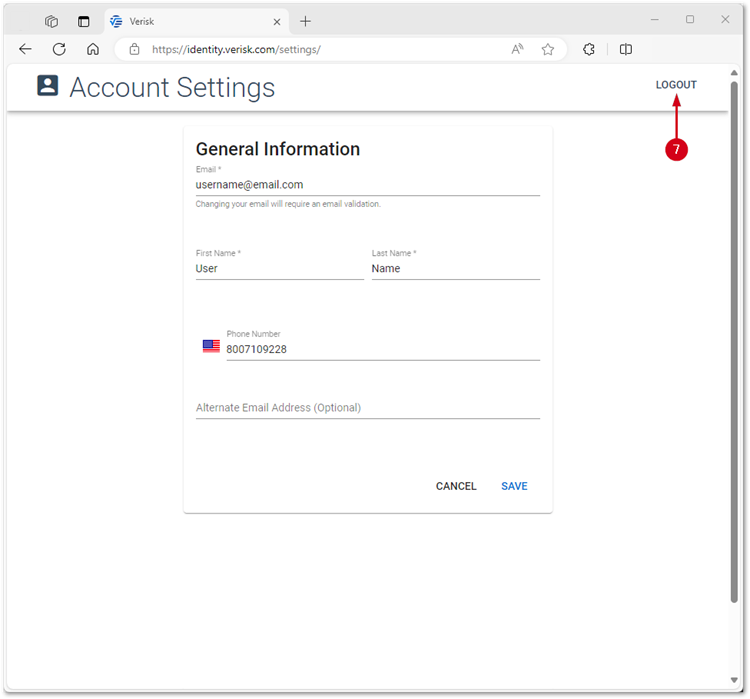750x699 pixels.
Task: Toggle split screen view
Action: pos(626,49)
